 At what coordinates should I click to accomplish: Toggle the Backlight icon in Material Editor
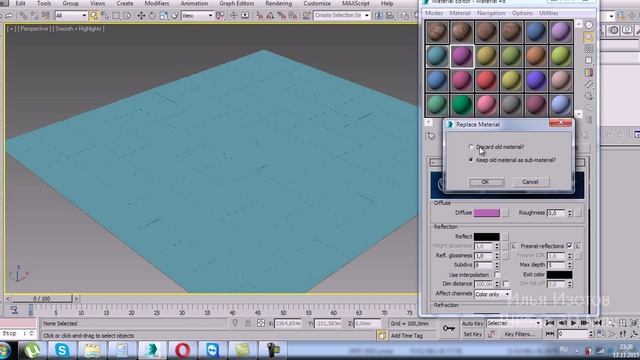[x=589, y=37]
